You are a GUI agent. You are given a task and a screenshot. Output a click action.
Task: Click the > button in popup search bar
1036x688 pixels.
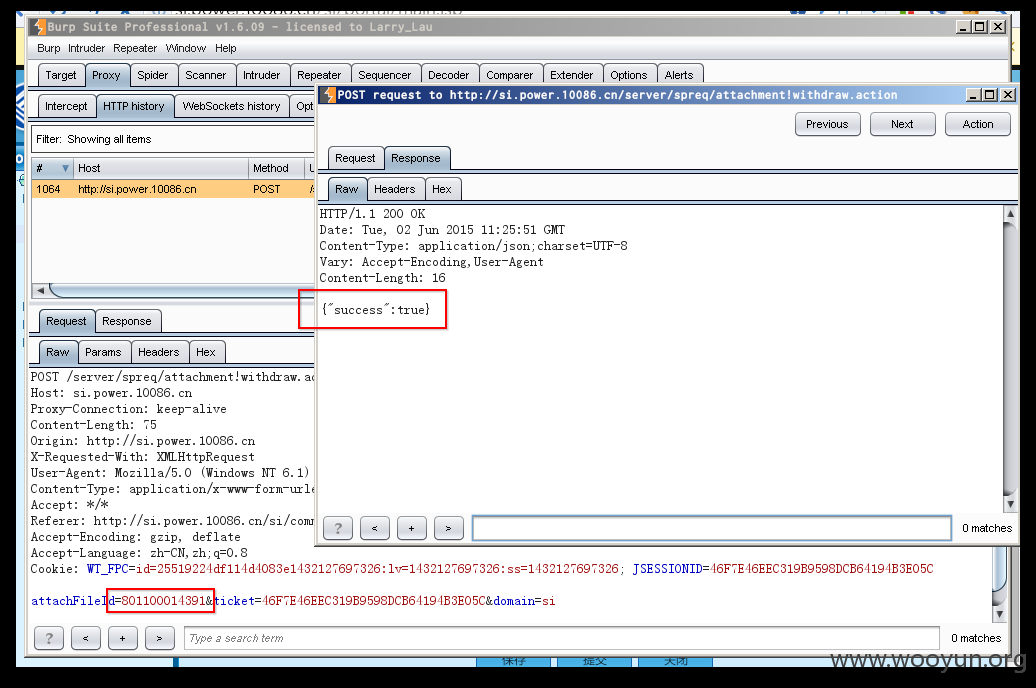[x=449, y=528]
